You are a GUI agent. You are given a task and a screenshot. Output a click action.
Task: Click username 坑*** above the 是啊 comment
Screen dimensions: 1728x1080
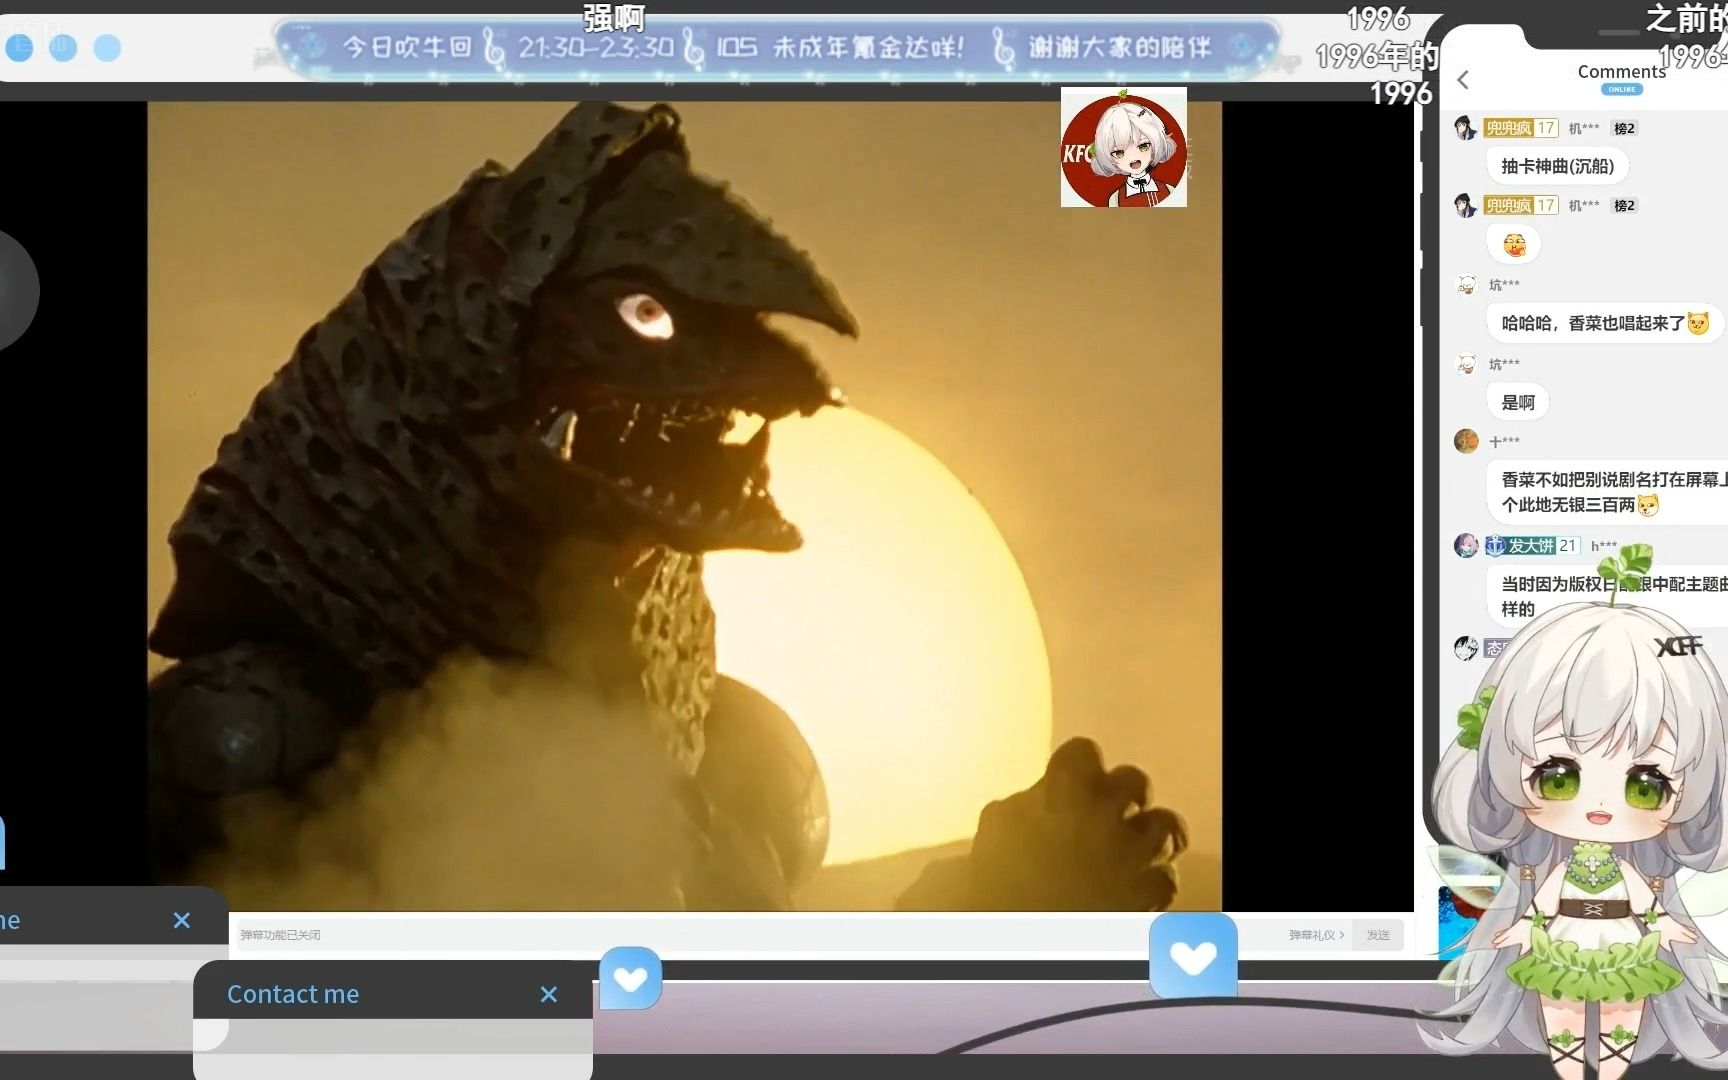[x=1504, y=364]
